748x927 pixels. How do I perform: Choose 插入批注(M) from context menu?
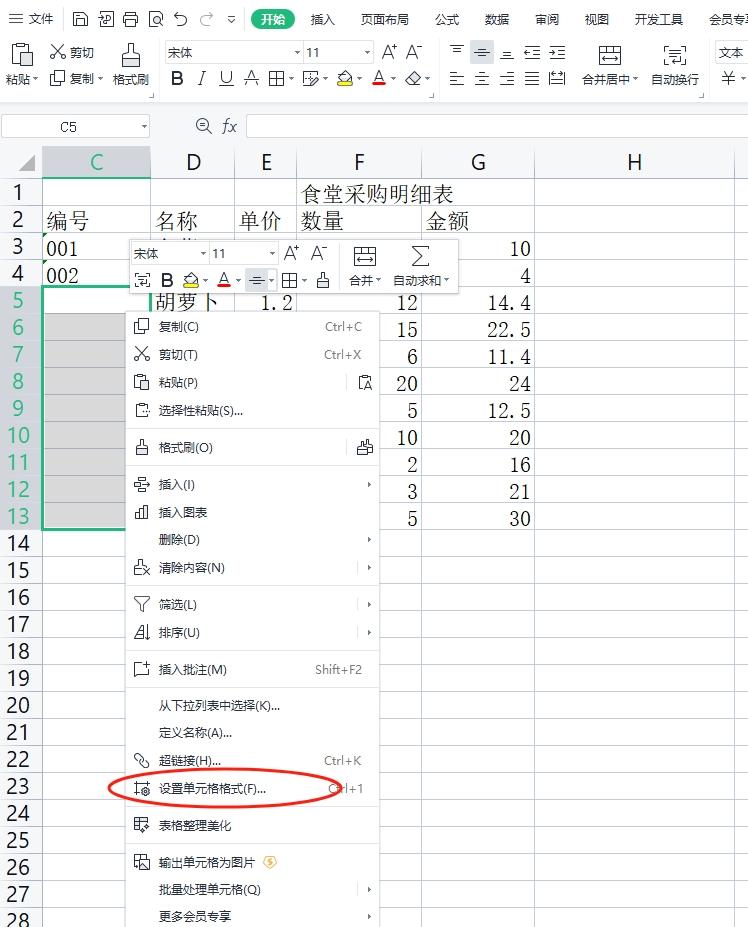pos(252,669)
